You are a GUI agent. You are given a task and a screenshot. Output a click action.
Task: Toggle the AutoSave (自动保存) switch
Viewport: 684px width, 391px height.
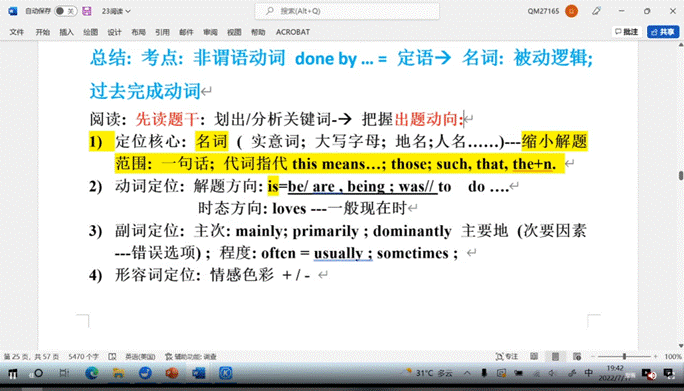[65, 11]
